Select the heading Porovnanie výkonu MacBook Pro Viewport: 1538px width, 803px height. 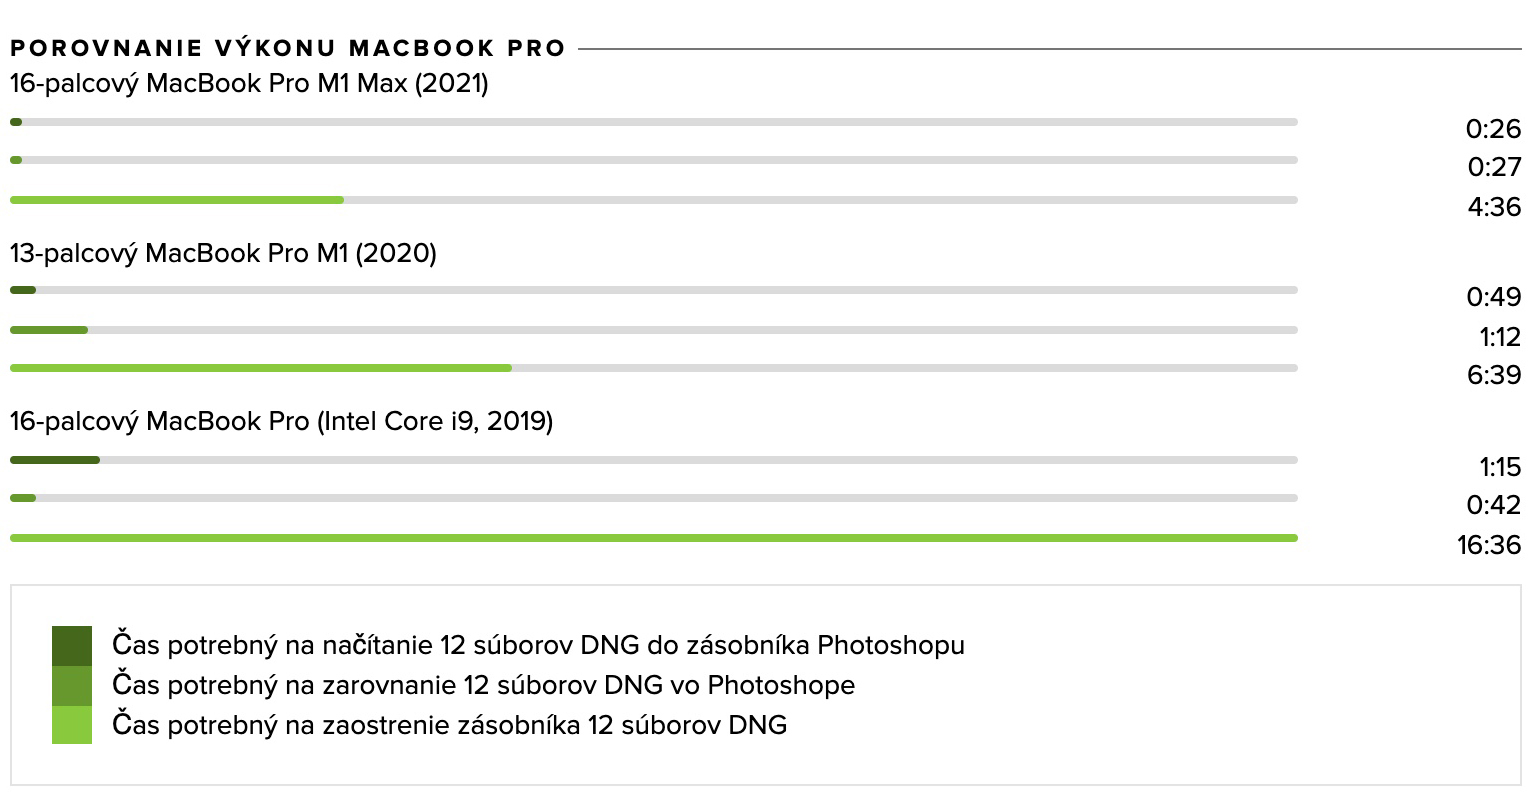click(x=288, y=48)
